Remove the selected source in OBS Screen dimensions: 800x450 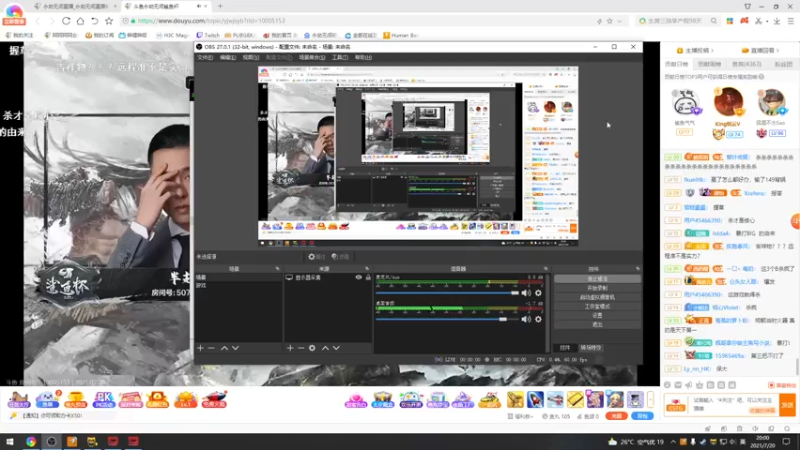tap(301, 348)
